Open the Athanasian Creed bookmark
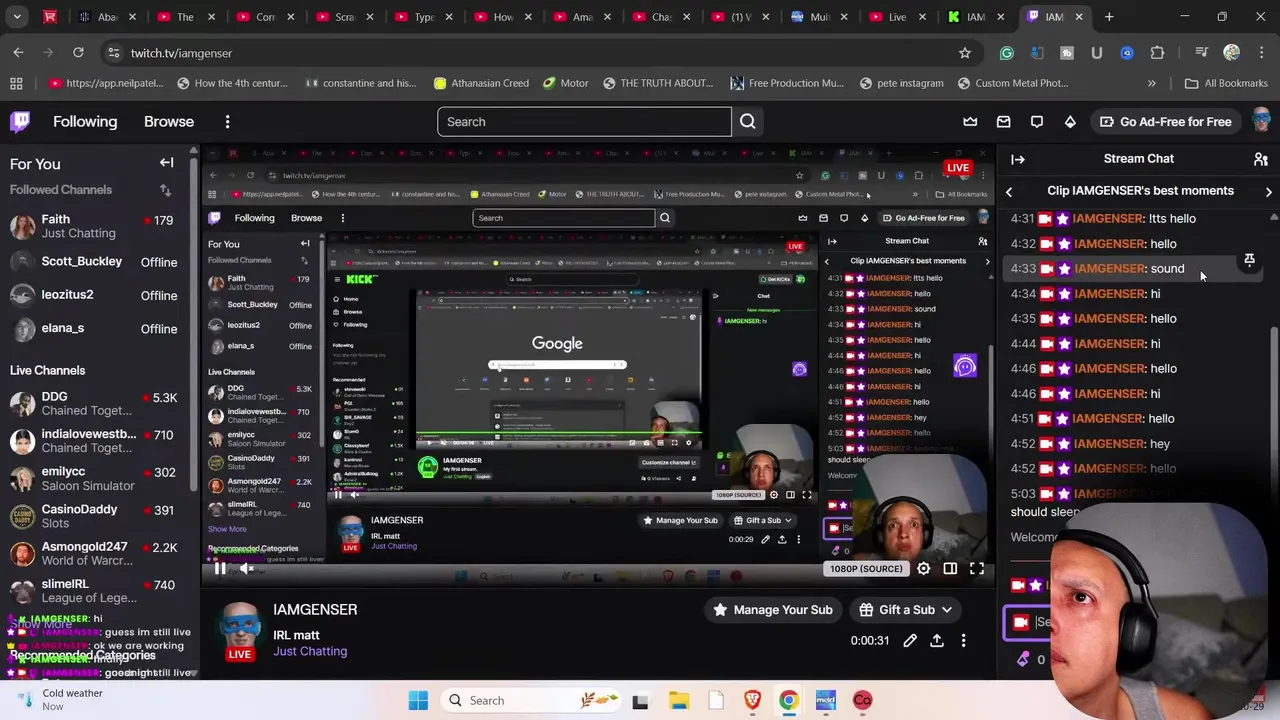The height and width of the screenshot is (720, 1280). [x=481, y=83]
